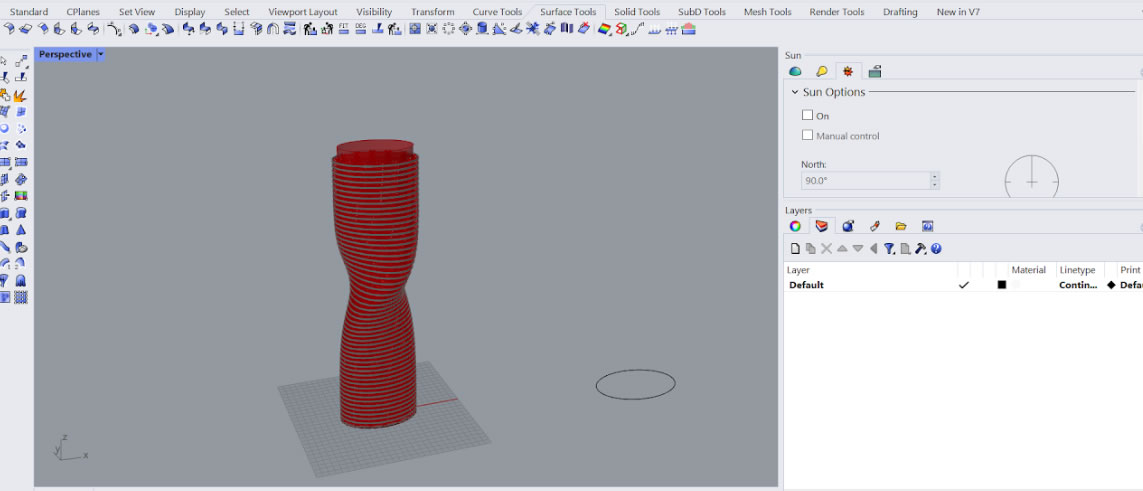Click the hammer tools icon in the Layers toolbar
The image size is (1143, 491).
[920, 249]
